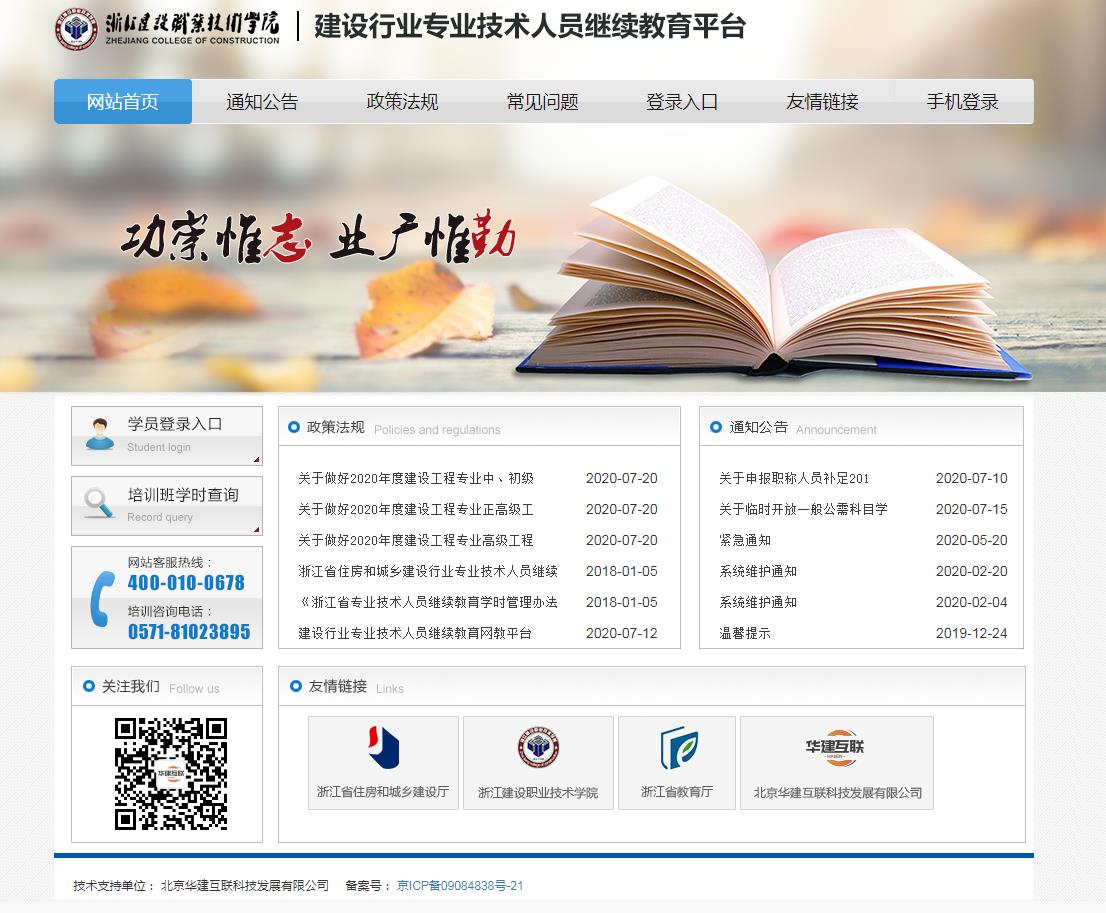Open the 通知公告 navigation tab

click(x=262, y=102)
